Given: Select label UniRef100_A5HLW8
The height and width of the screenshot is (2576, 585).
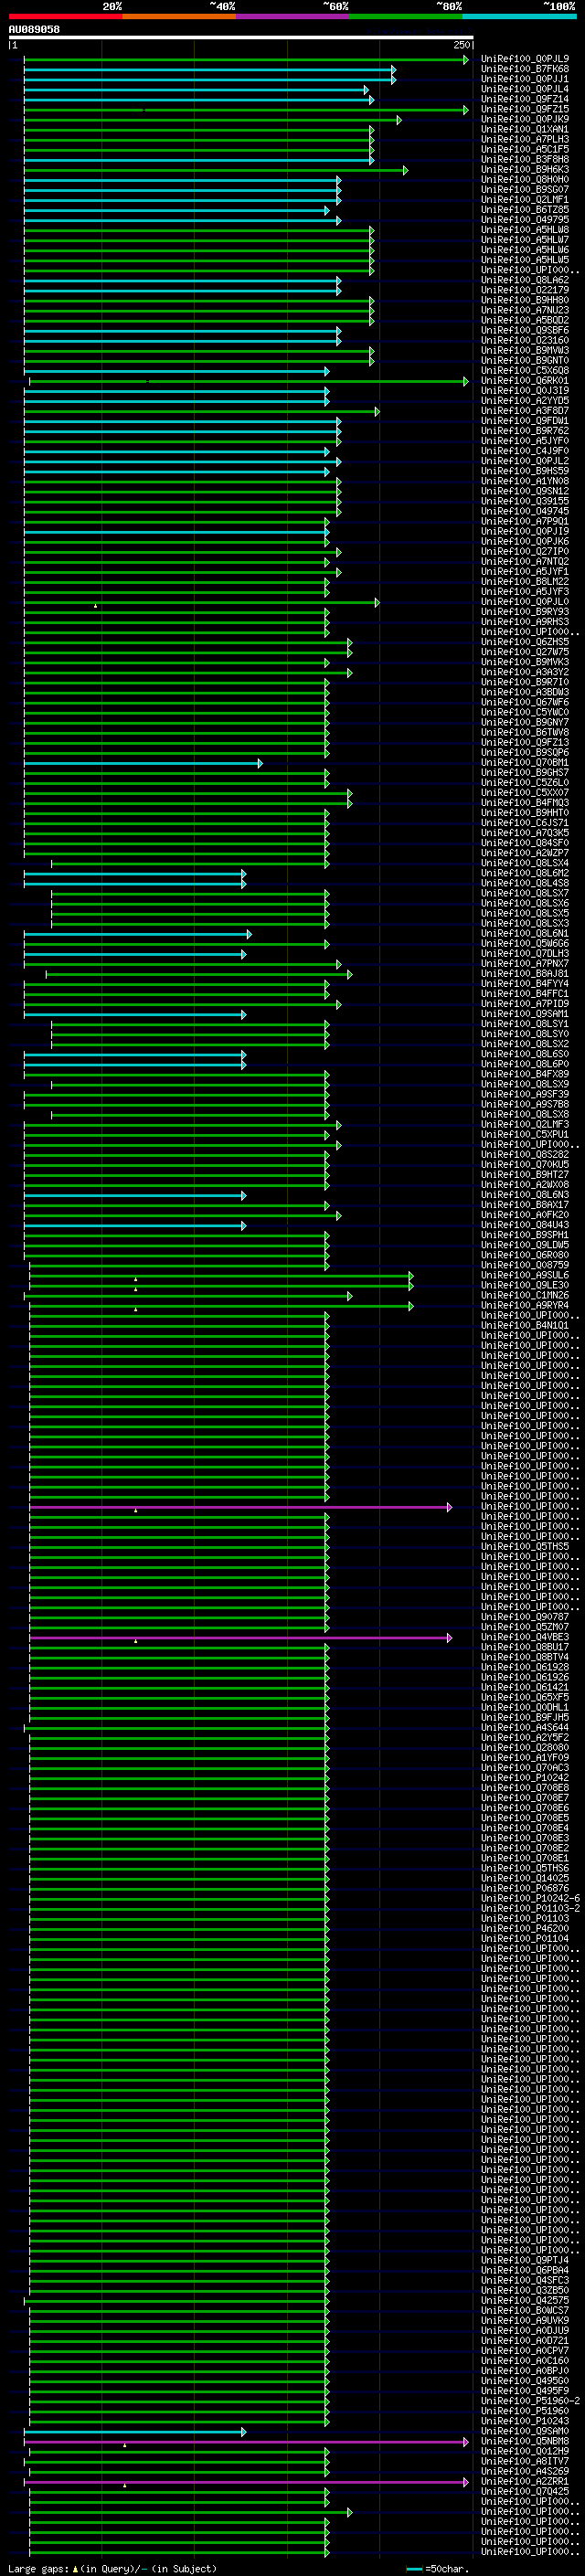Looking at the screenshot, I should click(525, 230).
